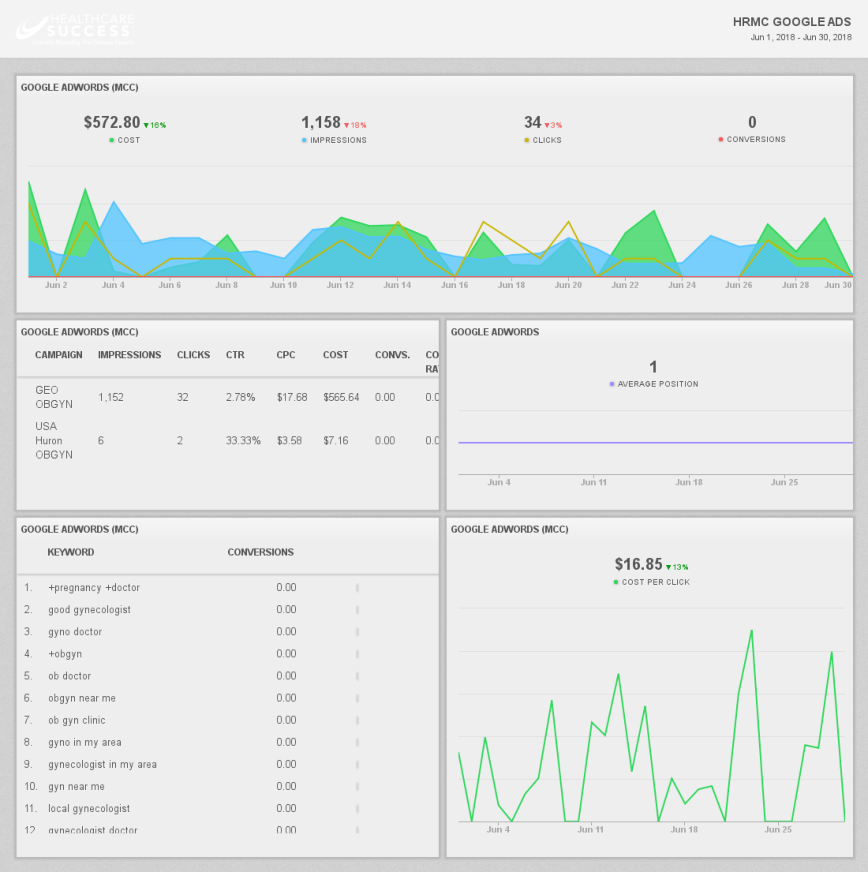Click the green down arrow beside $572.80
Viewport: 868px width, 872px height.
click(146, 125)
